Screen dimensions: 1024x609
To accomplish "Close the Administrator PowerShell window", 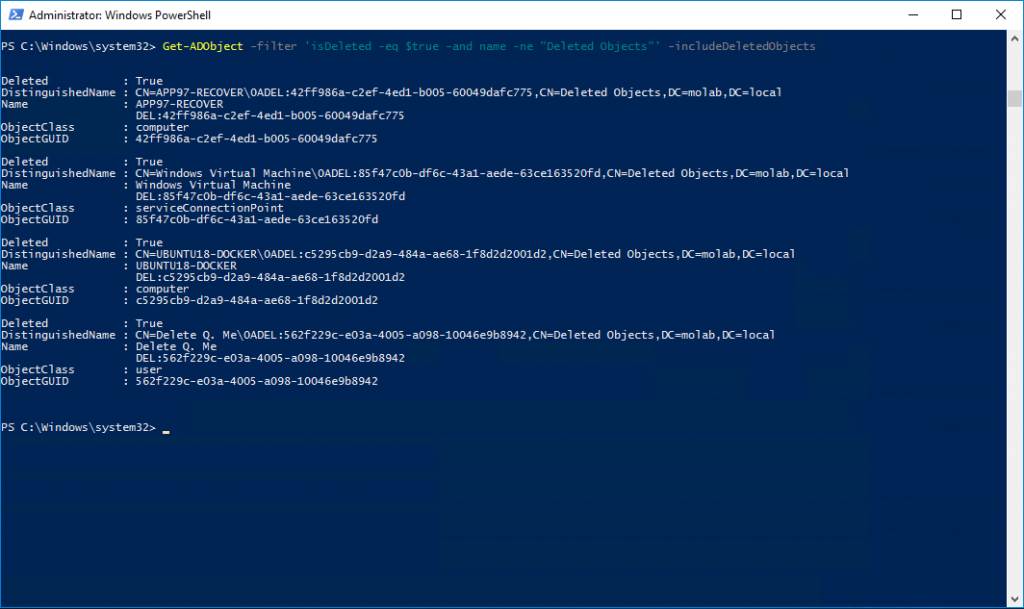I will pos(1002,15).
